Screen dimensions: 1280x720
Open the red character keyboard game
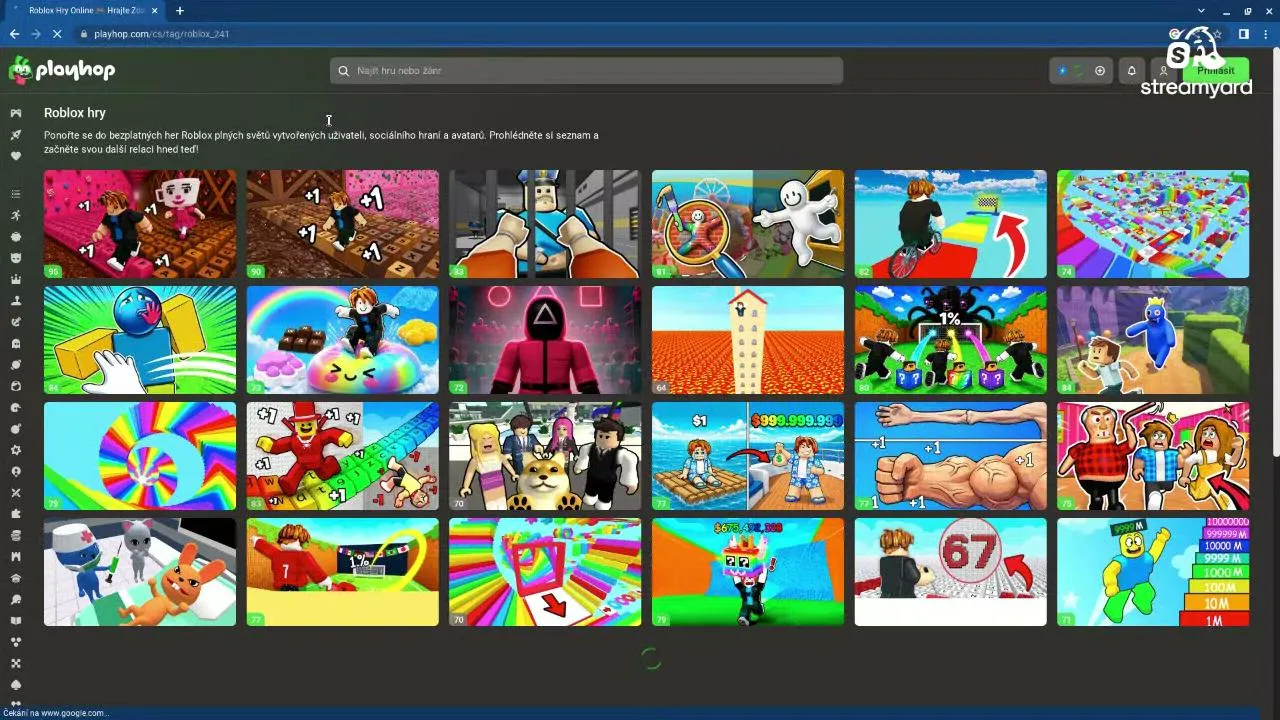tap(343, 456)
